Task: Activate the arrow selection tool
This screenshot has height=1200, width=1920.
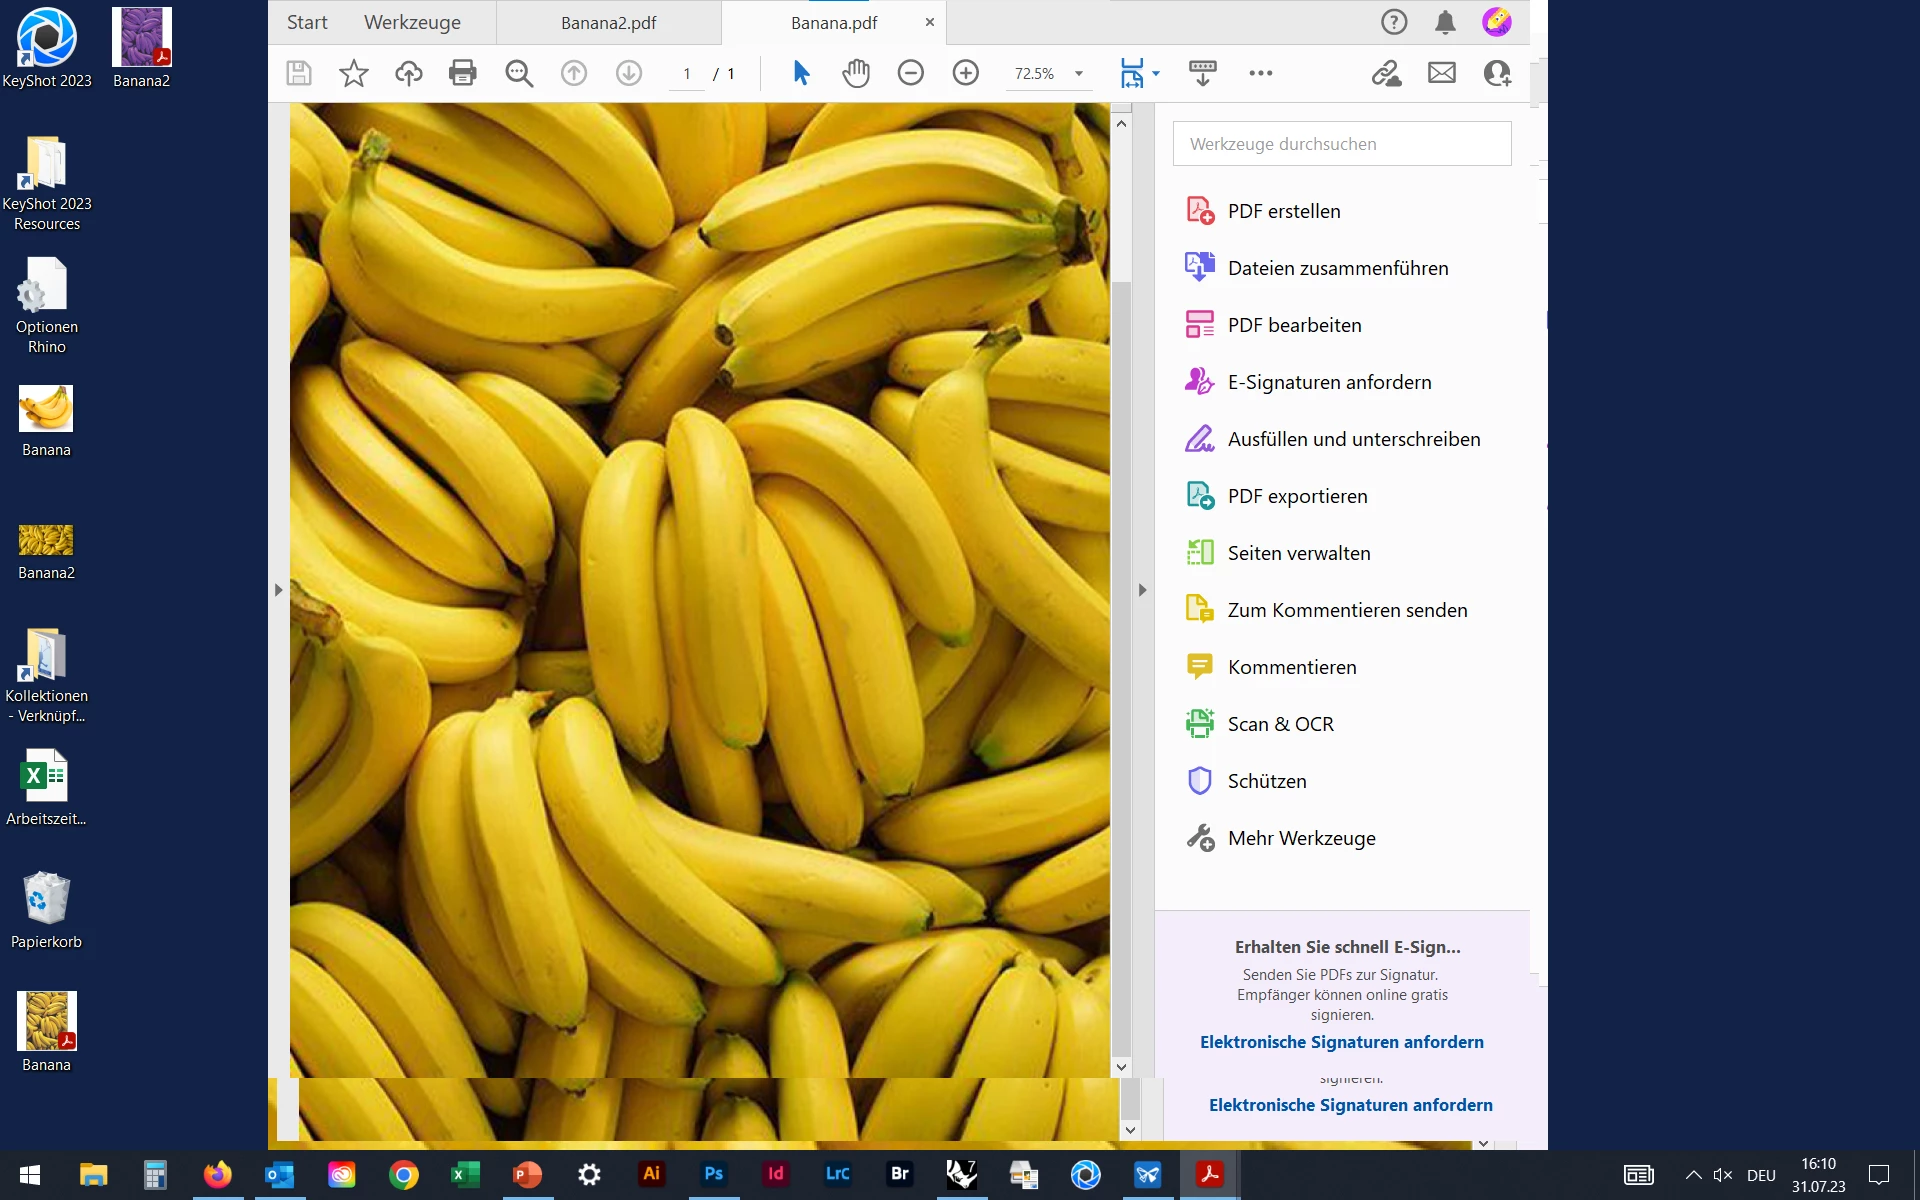Action: pos(801,73)
